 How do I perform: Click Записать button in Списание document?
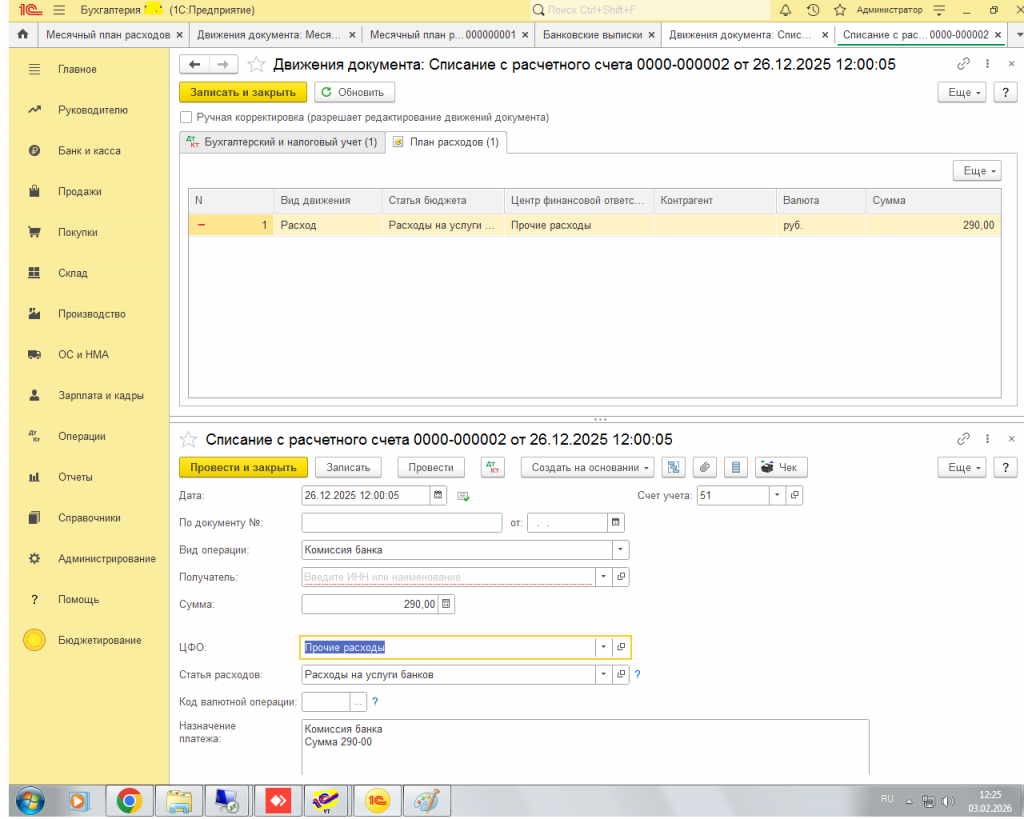point(348,467)
